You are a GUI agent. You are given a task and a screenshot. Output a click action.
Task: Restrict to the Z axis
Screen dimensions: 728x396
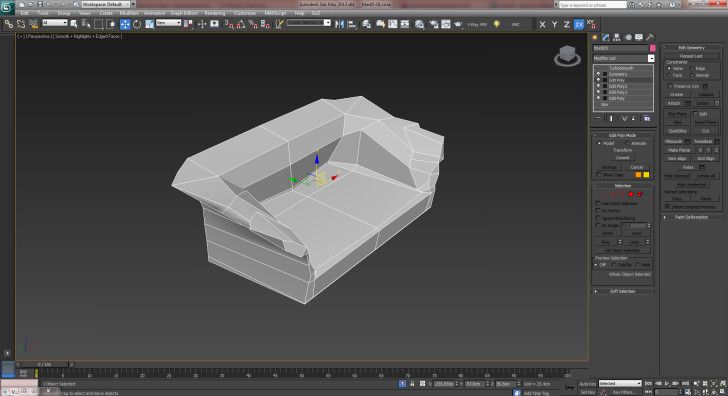[566, 24]
